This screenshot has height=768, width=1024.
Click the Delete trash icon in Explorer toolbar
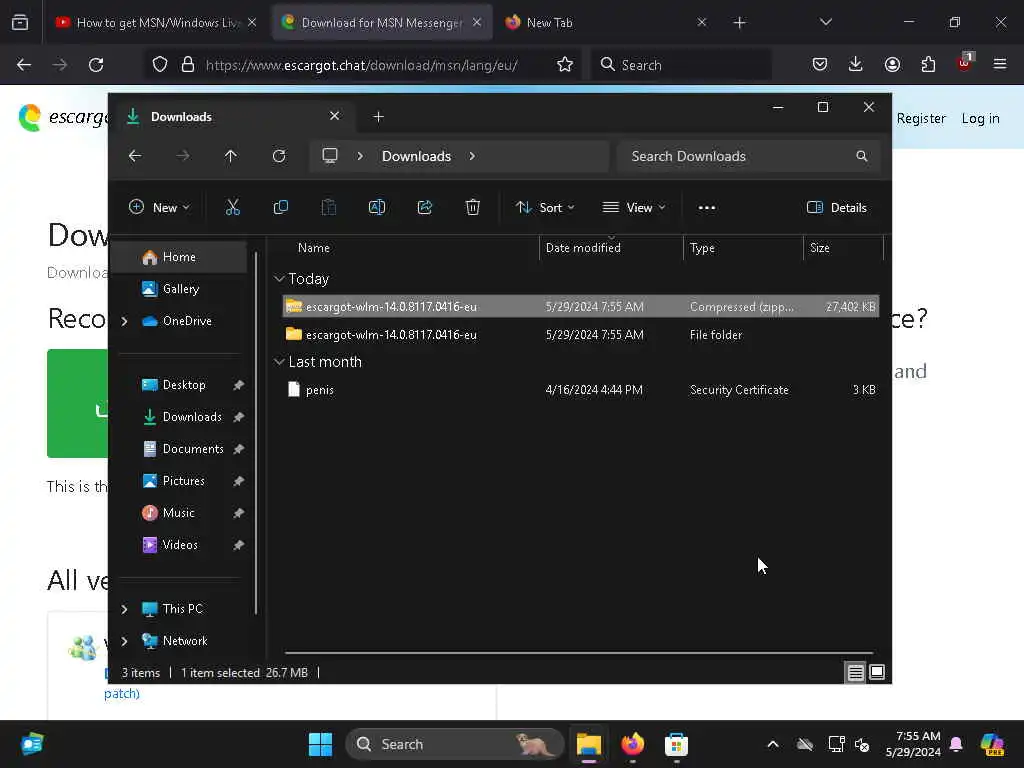coord(473,208)
